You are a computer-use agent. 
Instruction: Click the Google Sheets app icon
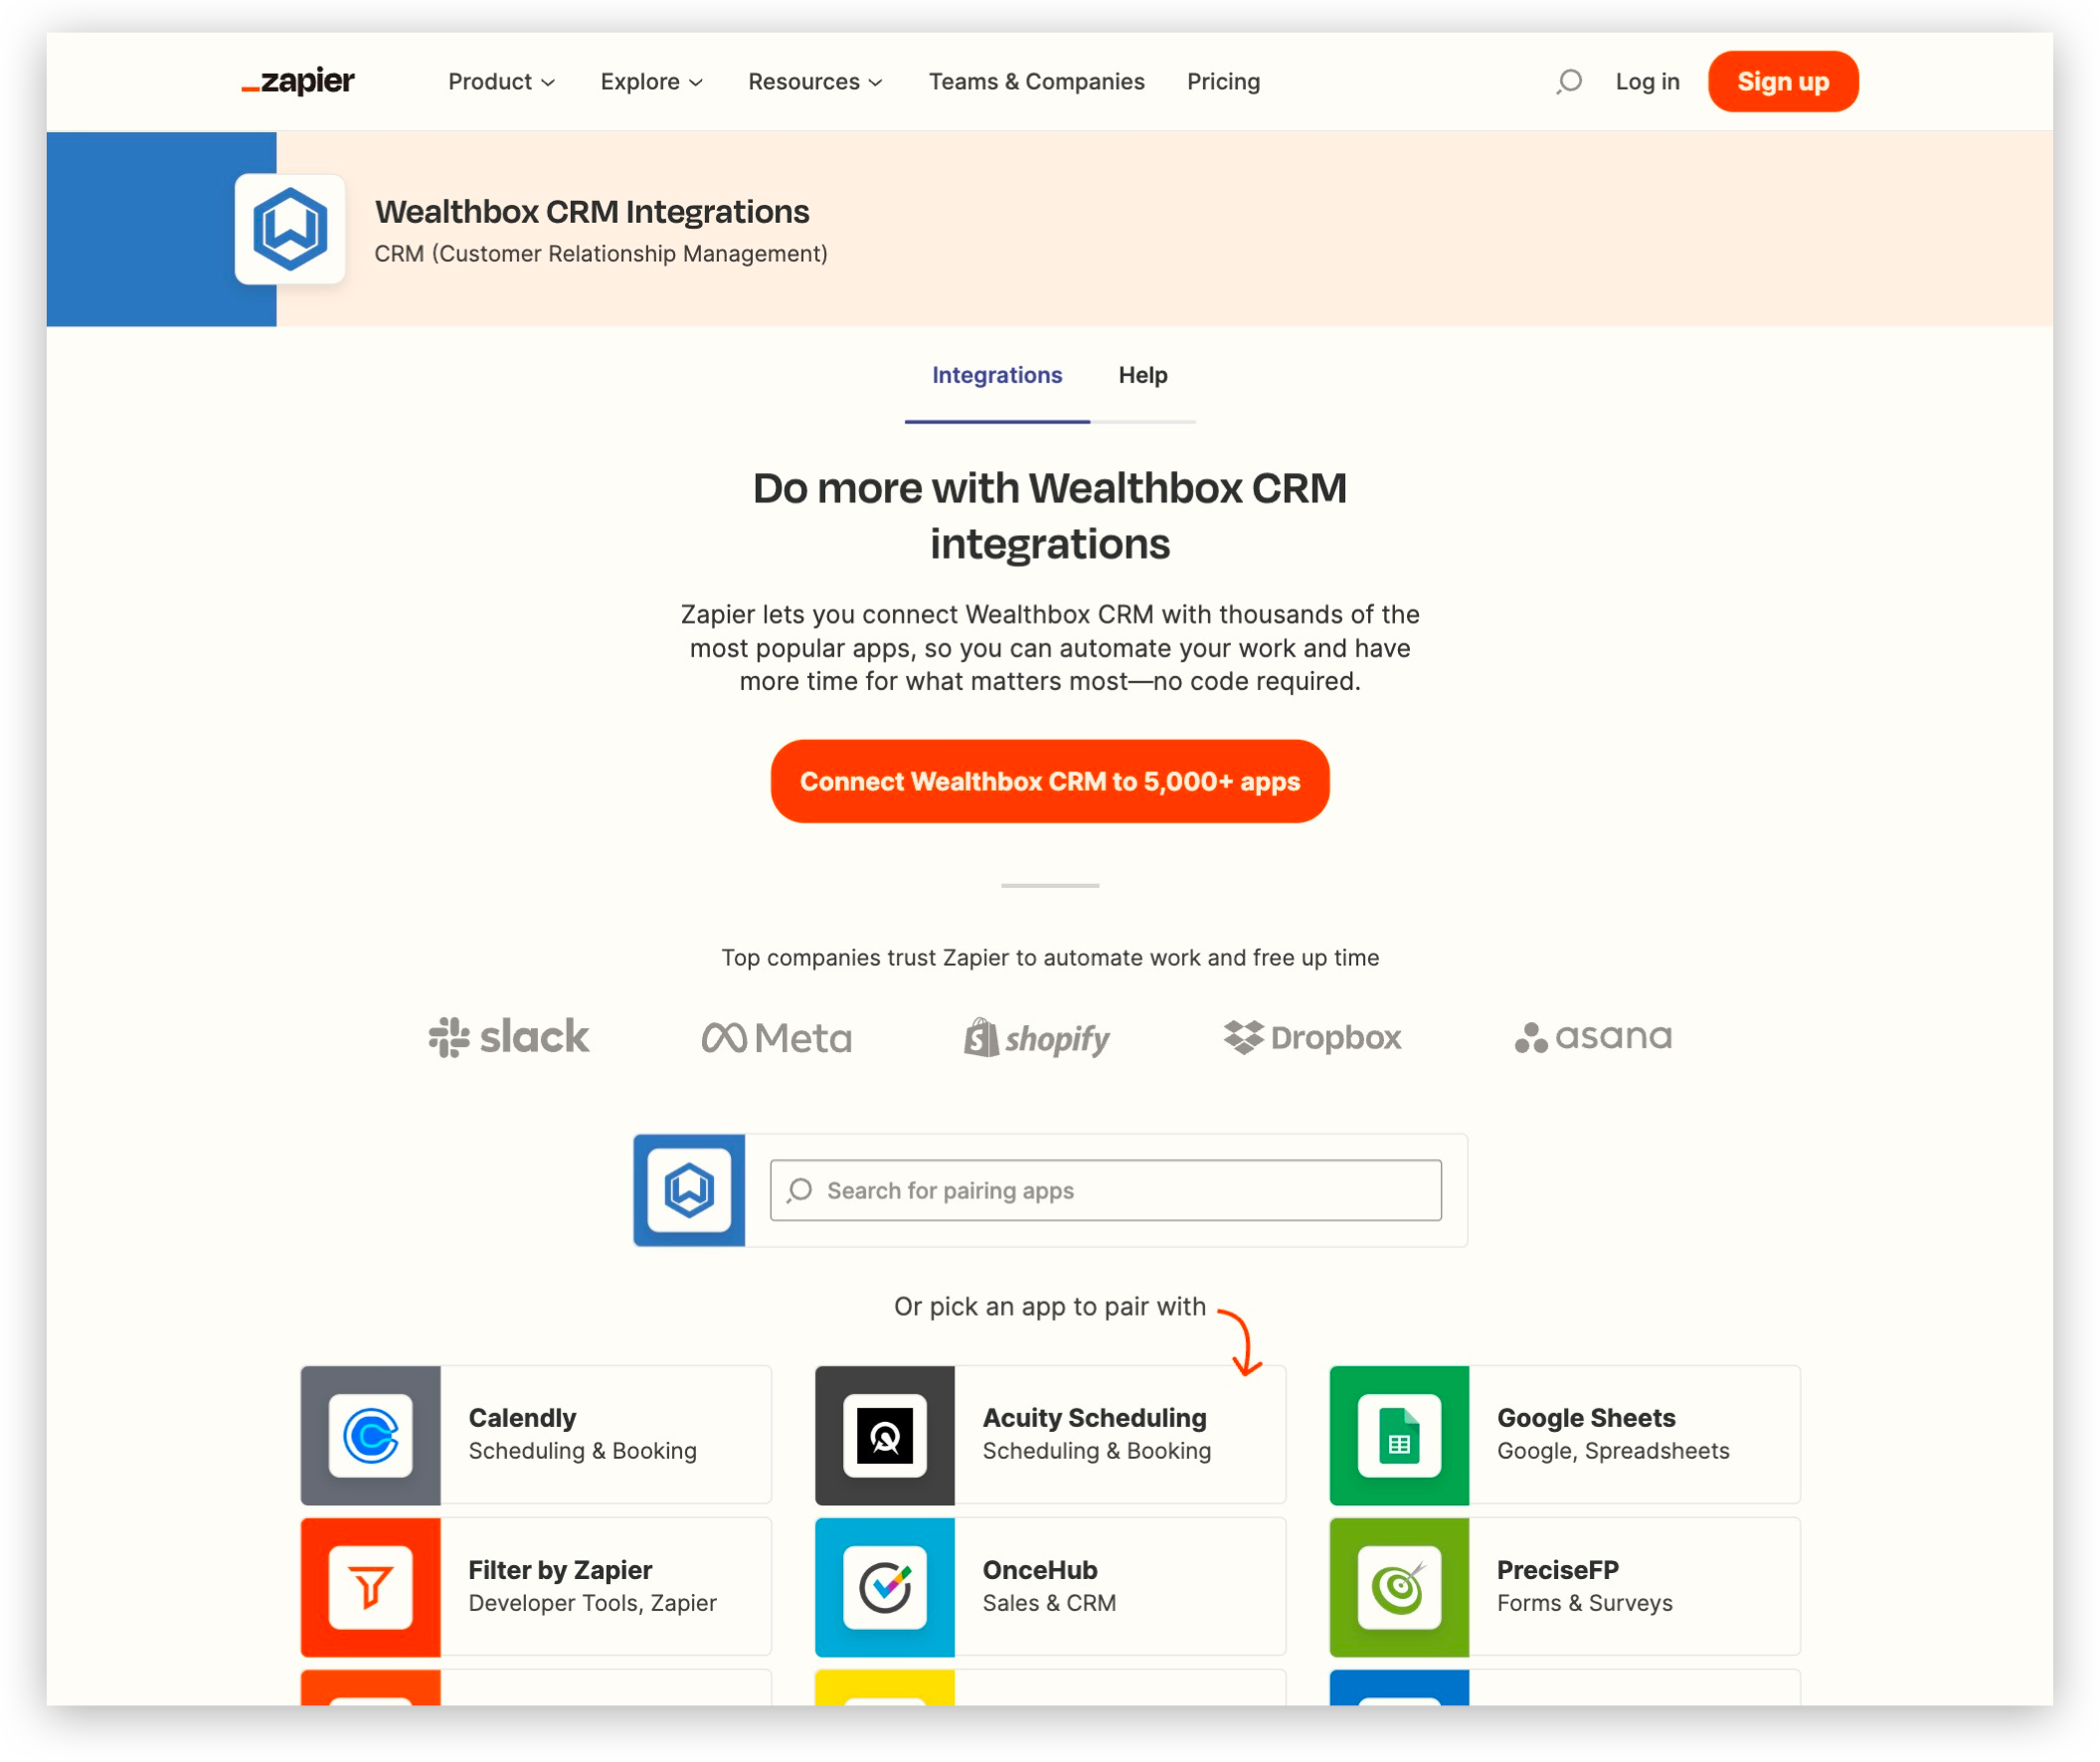pos(1400,1435)
